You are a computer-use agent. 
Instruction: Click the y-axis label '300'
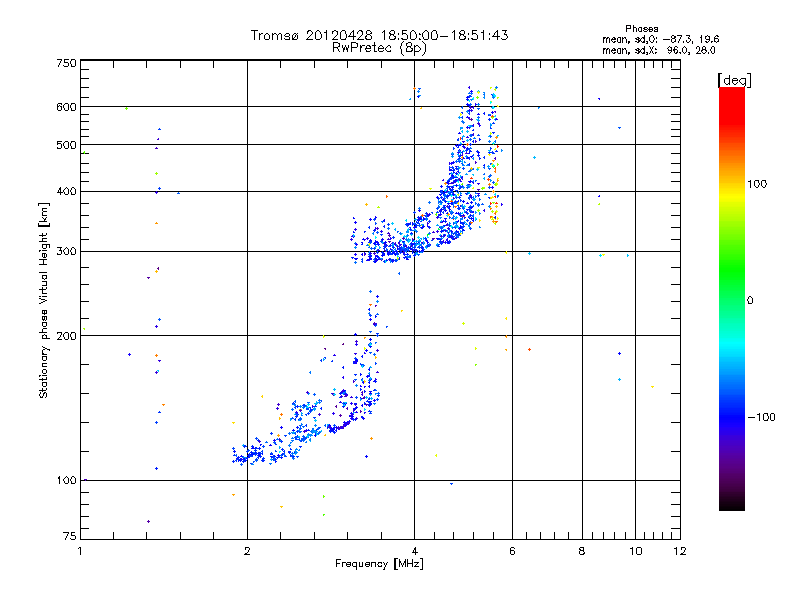click(x=66, y=251)
